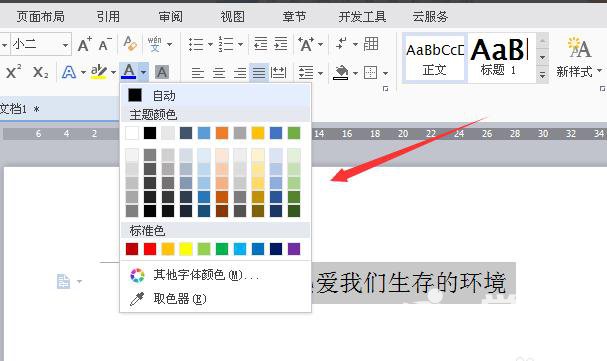Open the font size 小二 dropdown
The height and width of the screenshot is (361, 607).
click(x=65, y=45)
